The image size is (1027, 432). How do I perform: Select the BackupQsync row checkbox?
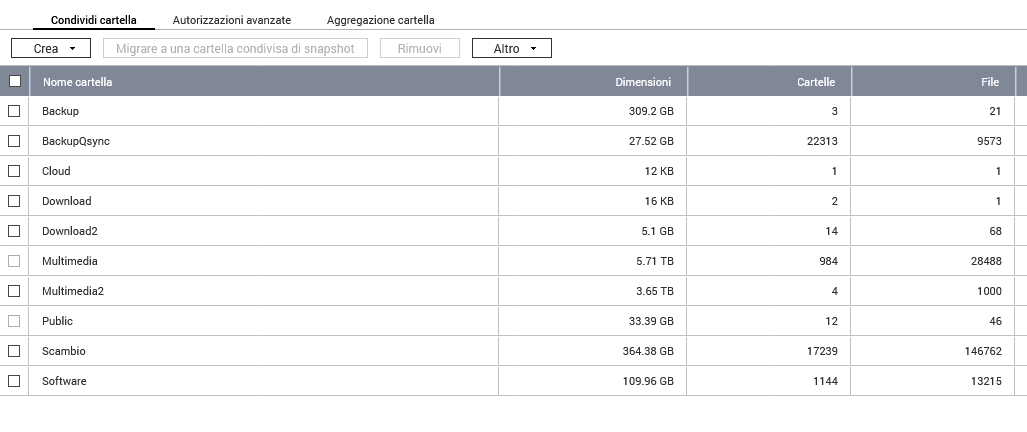tap(14, 141)
